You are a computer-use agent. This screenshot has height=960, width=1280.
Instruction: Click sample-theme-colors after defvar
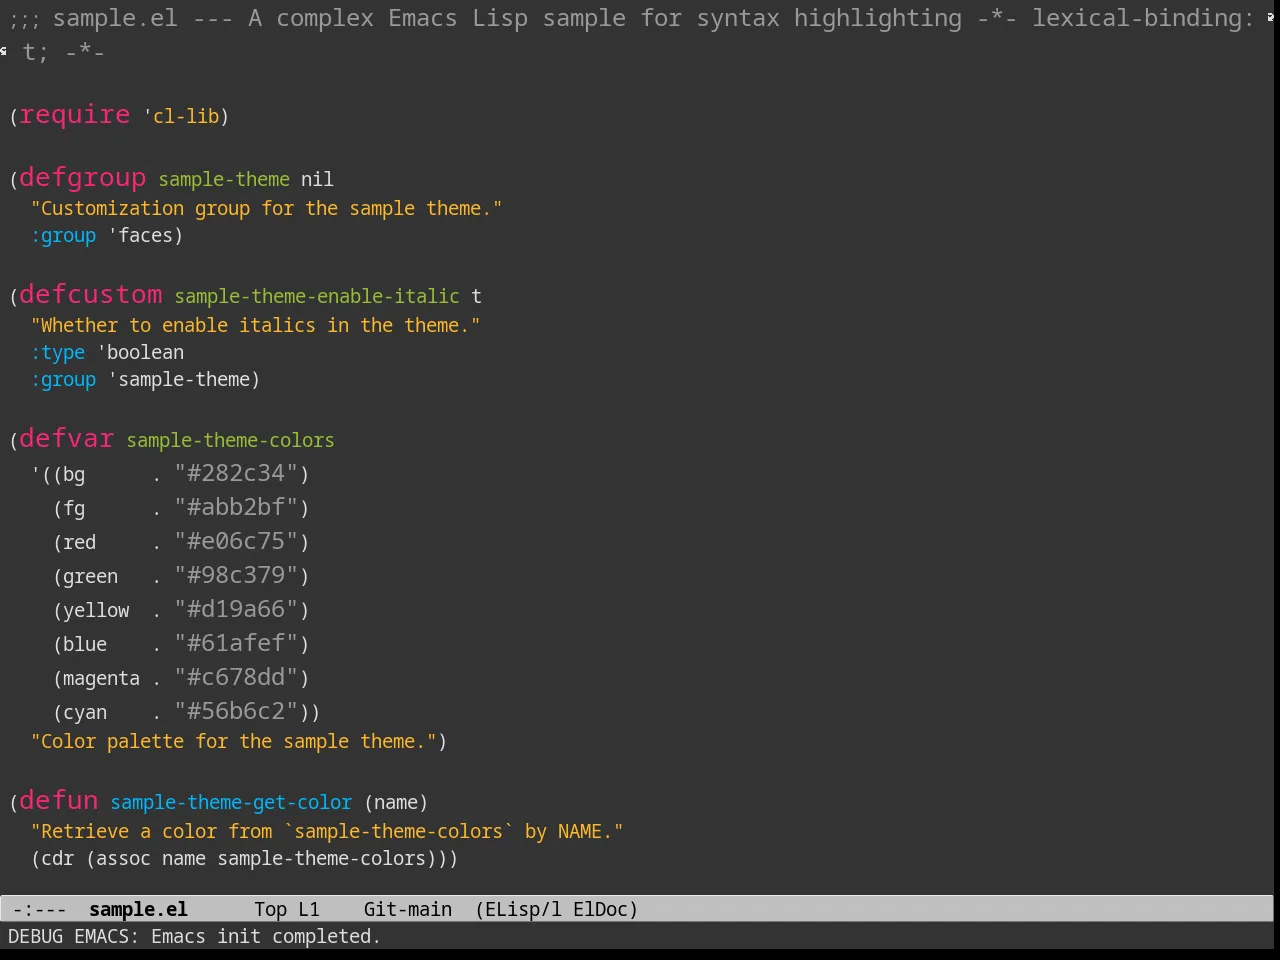pos(230,440)
